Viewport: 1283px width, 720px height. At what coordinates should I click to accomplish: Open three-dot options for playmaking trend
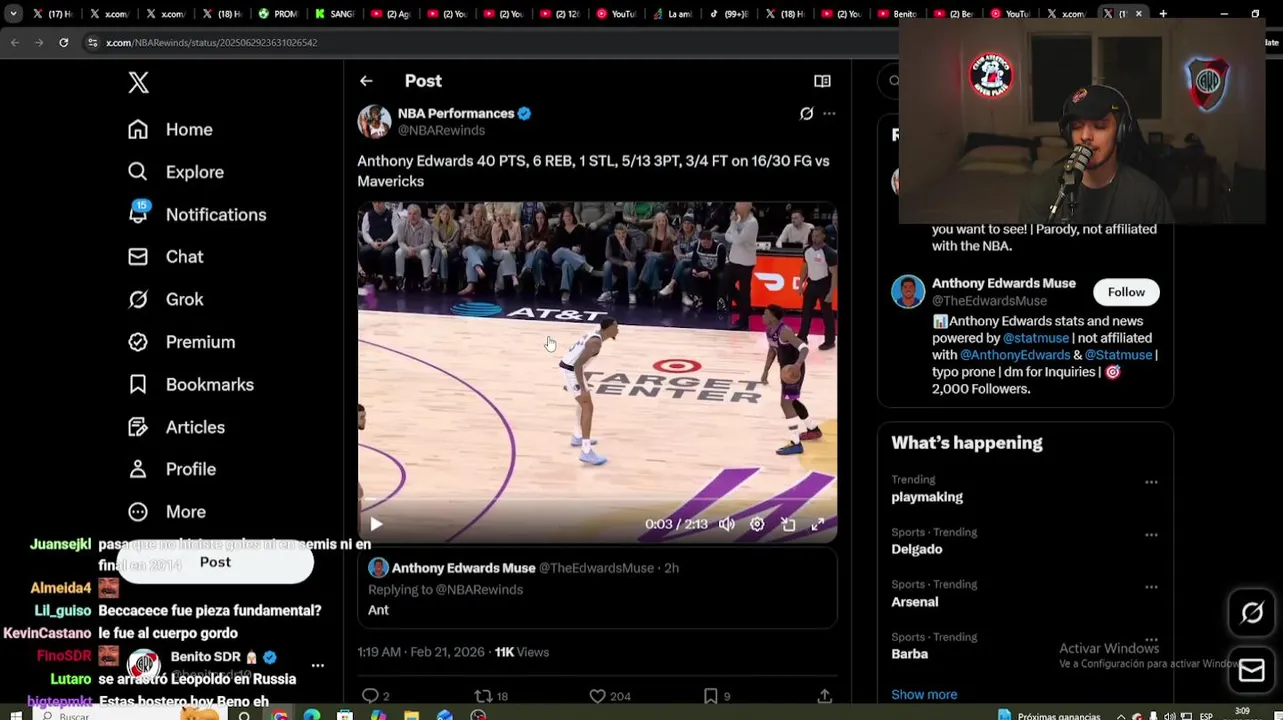point(1151,482)
